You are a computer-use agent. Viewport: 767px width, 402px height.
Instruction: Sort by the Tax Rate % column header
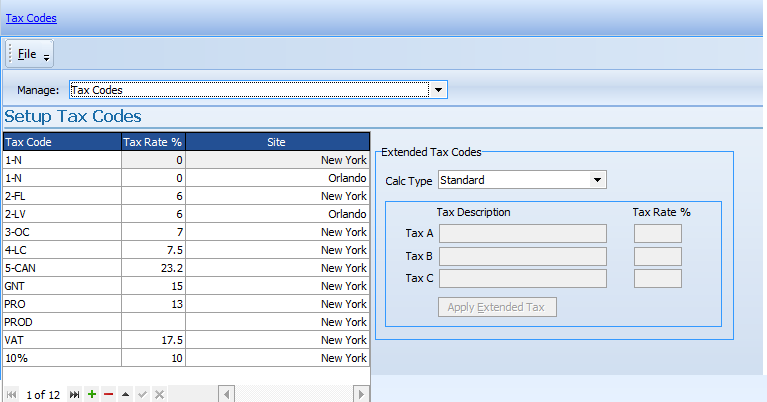tap(153, 142)
